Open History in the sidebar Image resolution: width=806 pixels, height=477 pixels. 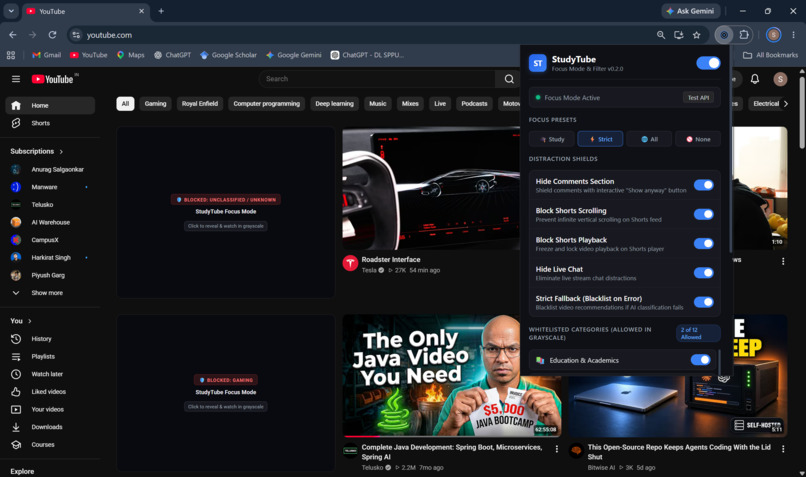[x=50, y=339]
